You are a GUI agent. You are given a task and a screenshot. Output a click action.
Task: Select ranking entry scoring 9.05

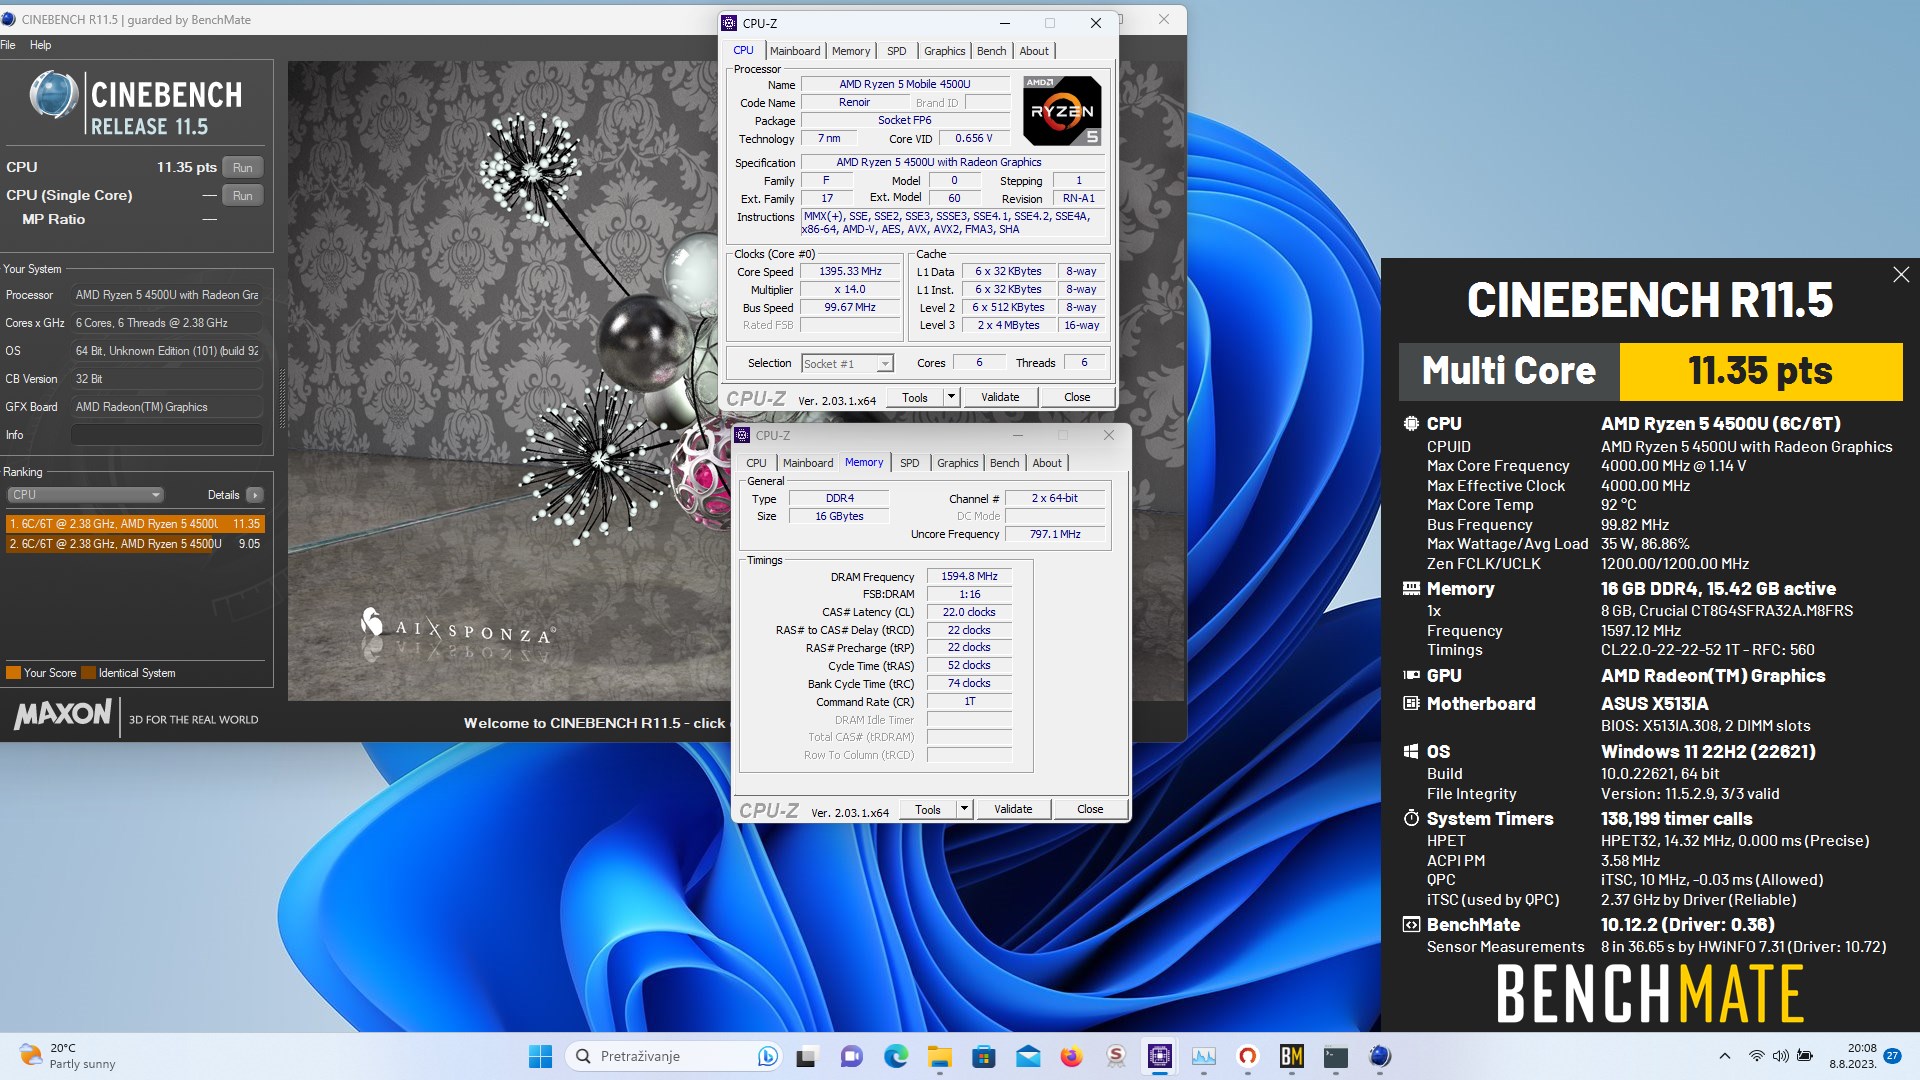coord(135,544)
